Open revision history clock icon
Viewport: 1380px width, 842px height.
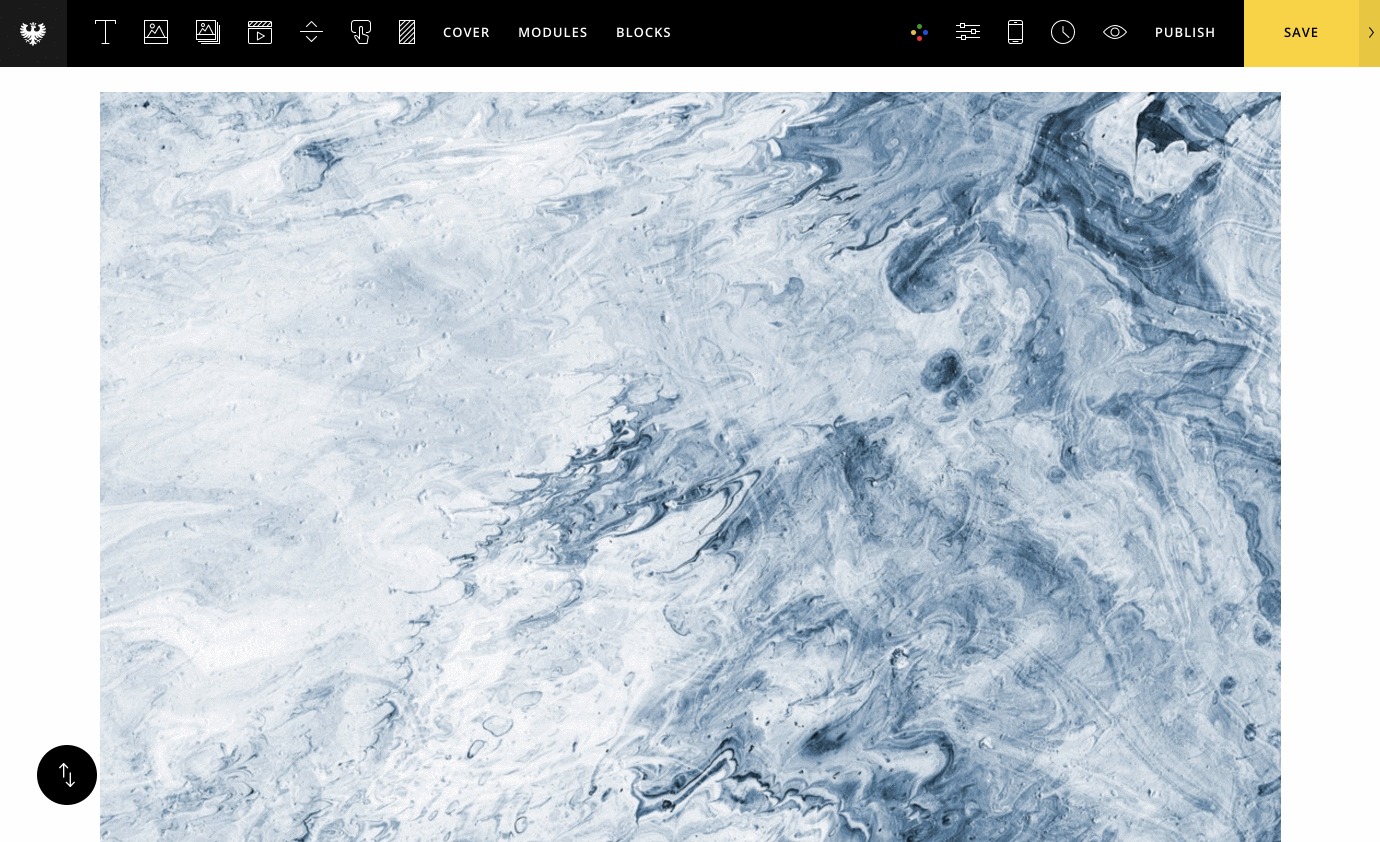[1063, 32]
